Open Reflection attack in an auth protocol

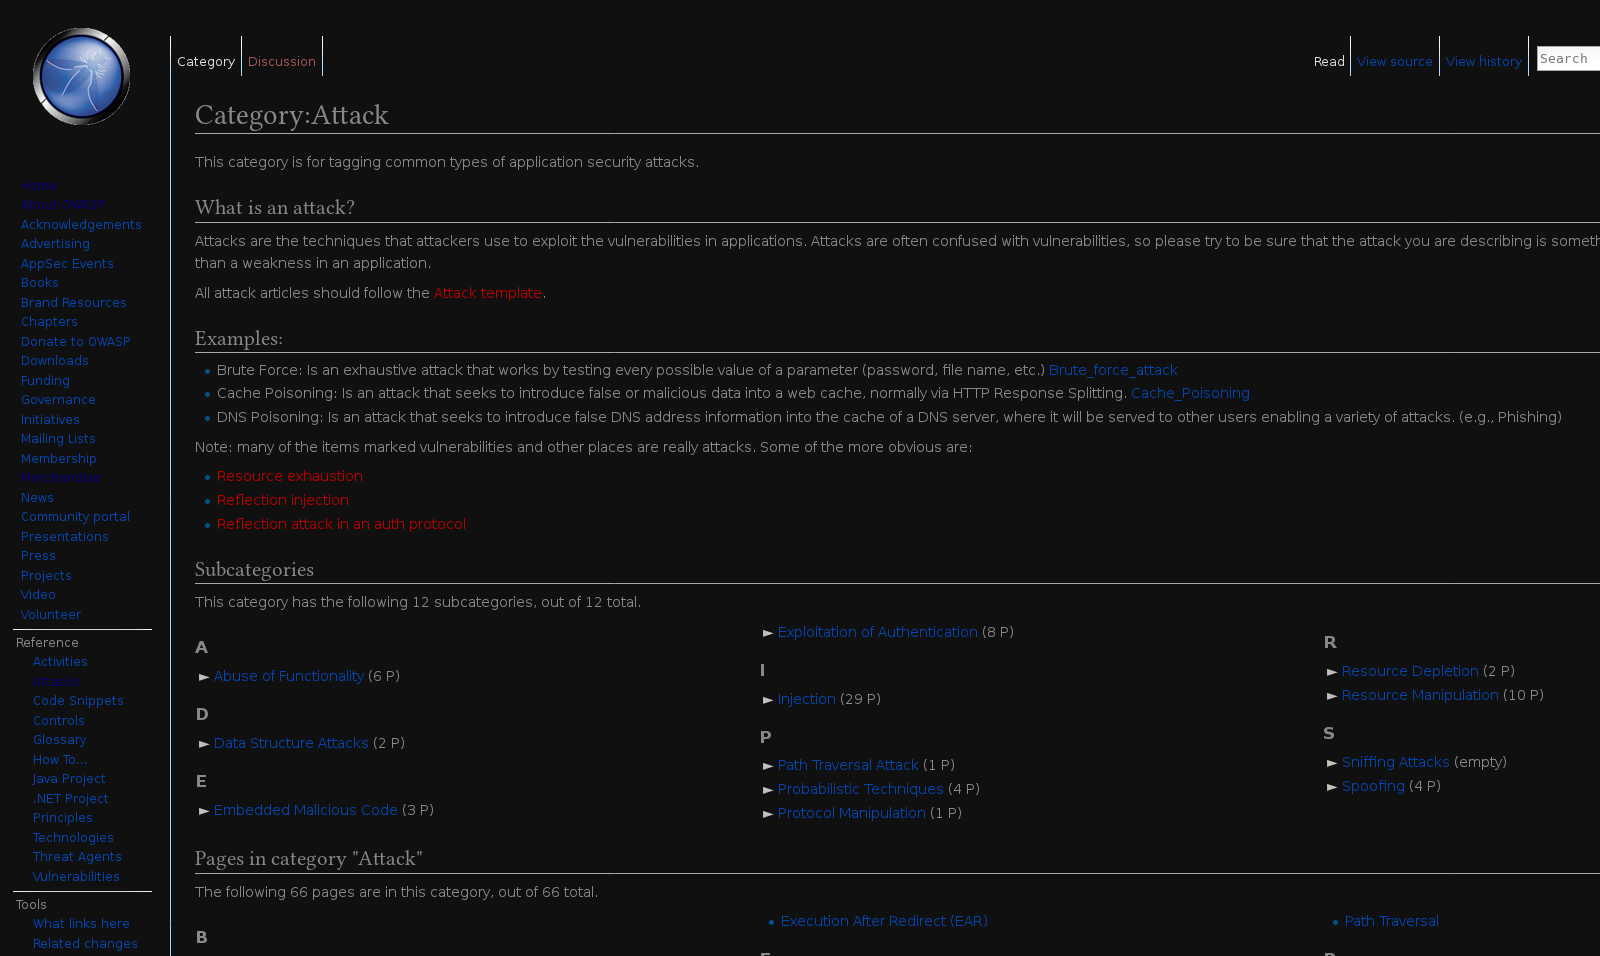click(341, 524)
